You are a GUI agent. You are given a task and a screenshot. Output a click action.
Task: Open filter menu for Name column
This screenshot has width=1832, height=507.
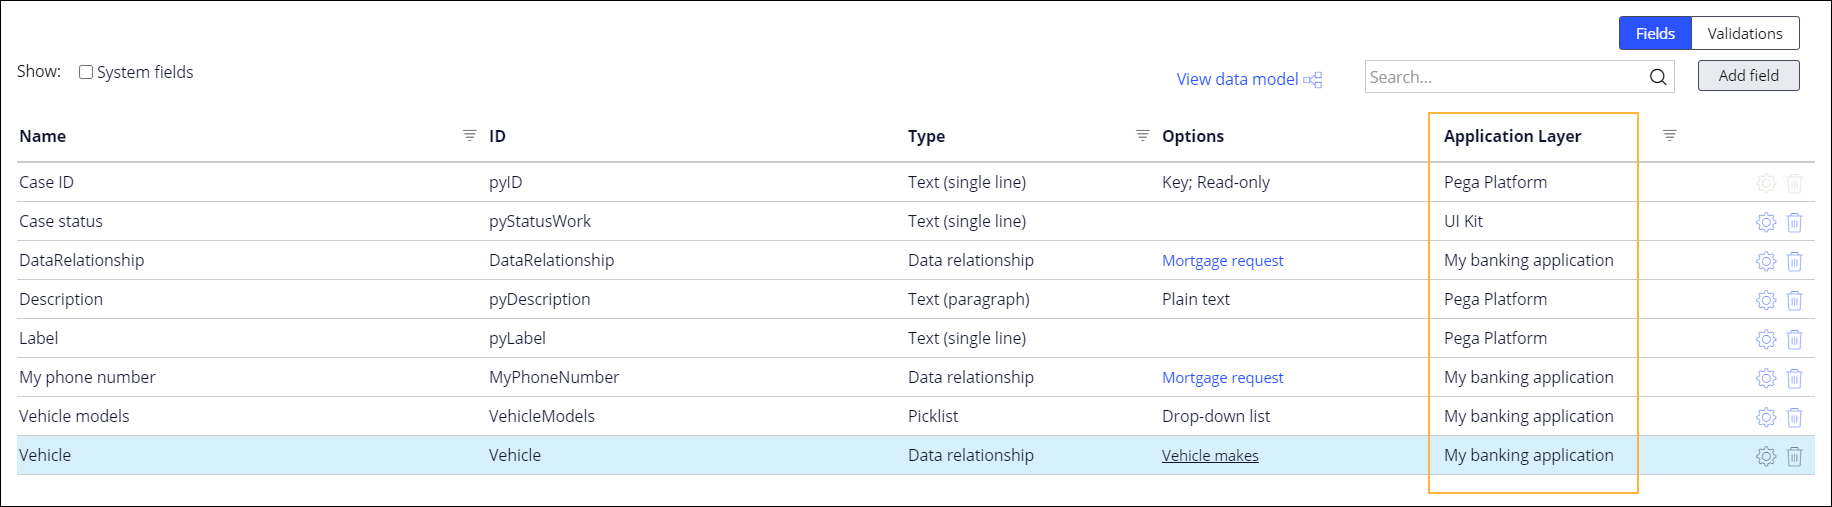469,135
